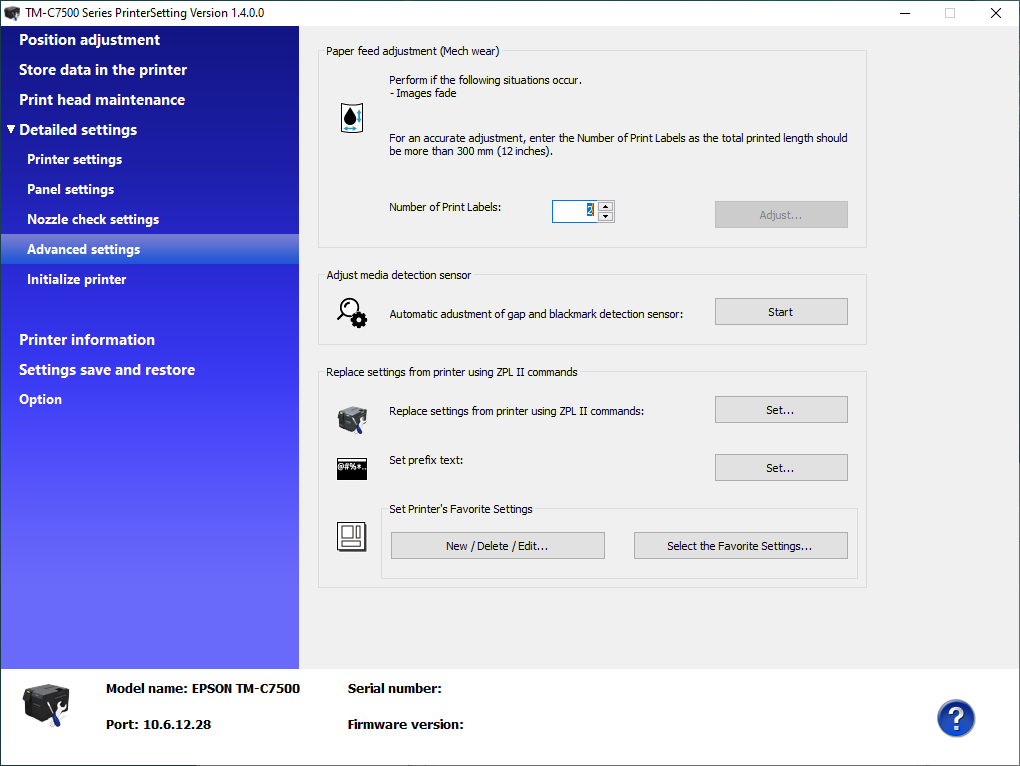Click the paper feed ink drop icon
Image resolution: width=1020 pixels, height=766 pixels.
[x=351, y=118]
